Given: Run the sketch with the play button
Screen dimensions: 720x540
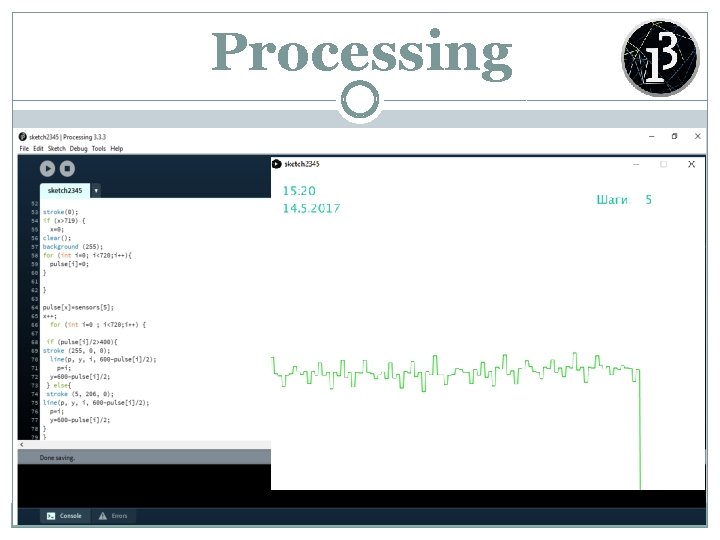Looking at the screenshot, I should coord(47,169).
